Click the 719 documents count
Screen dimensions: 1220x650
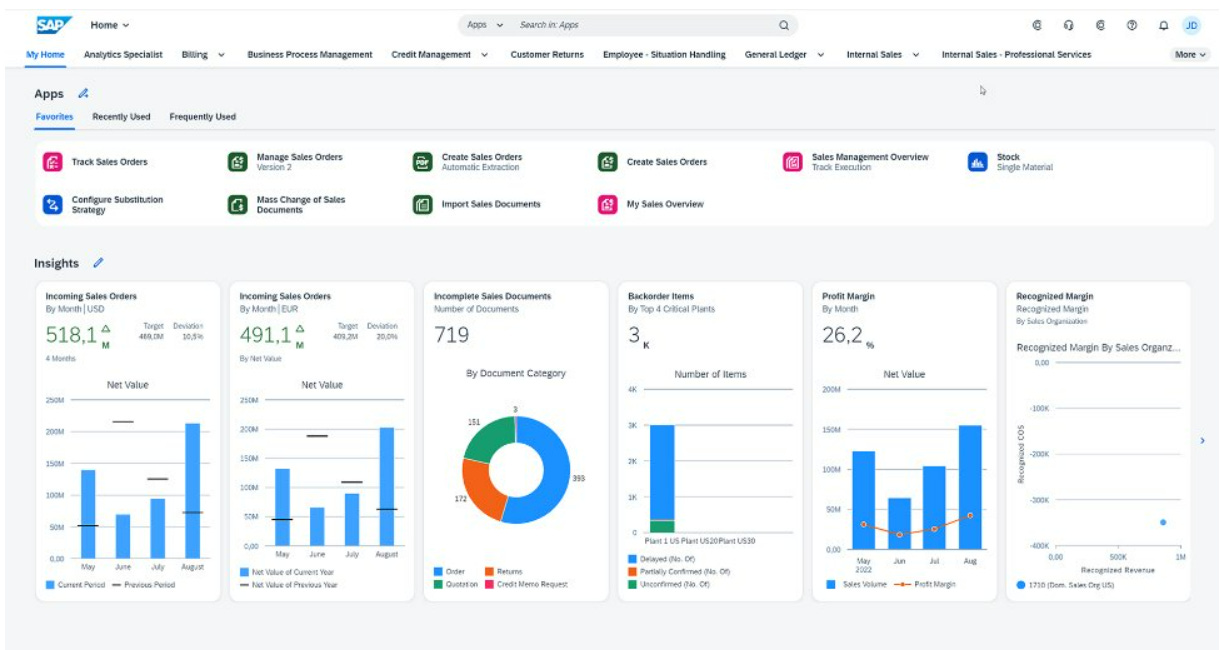(x=451, y=335)
